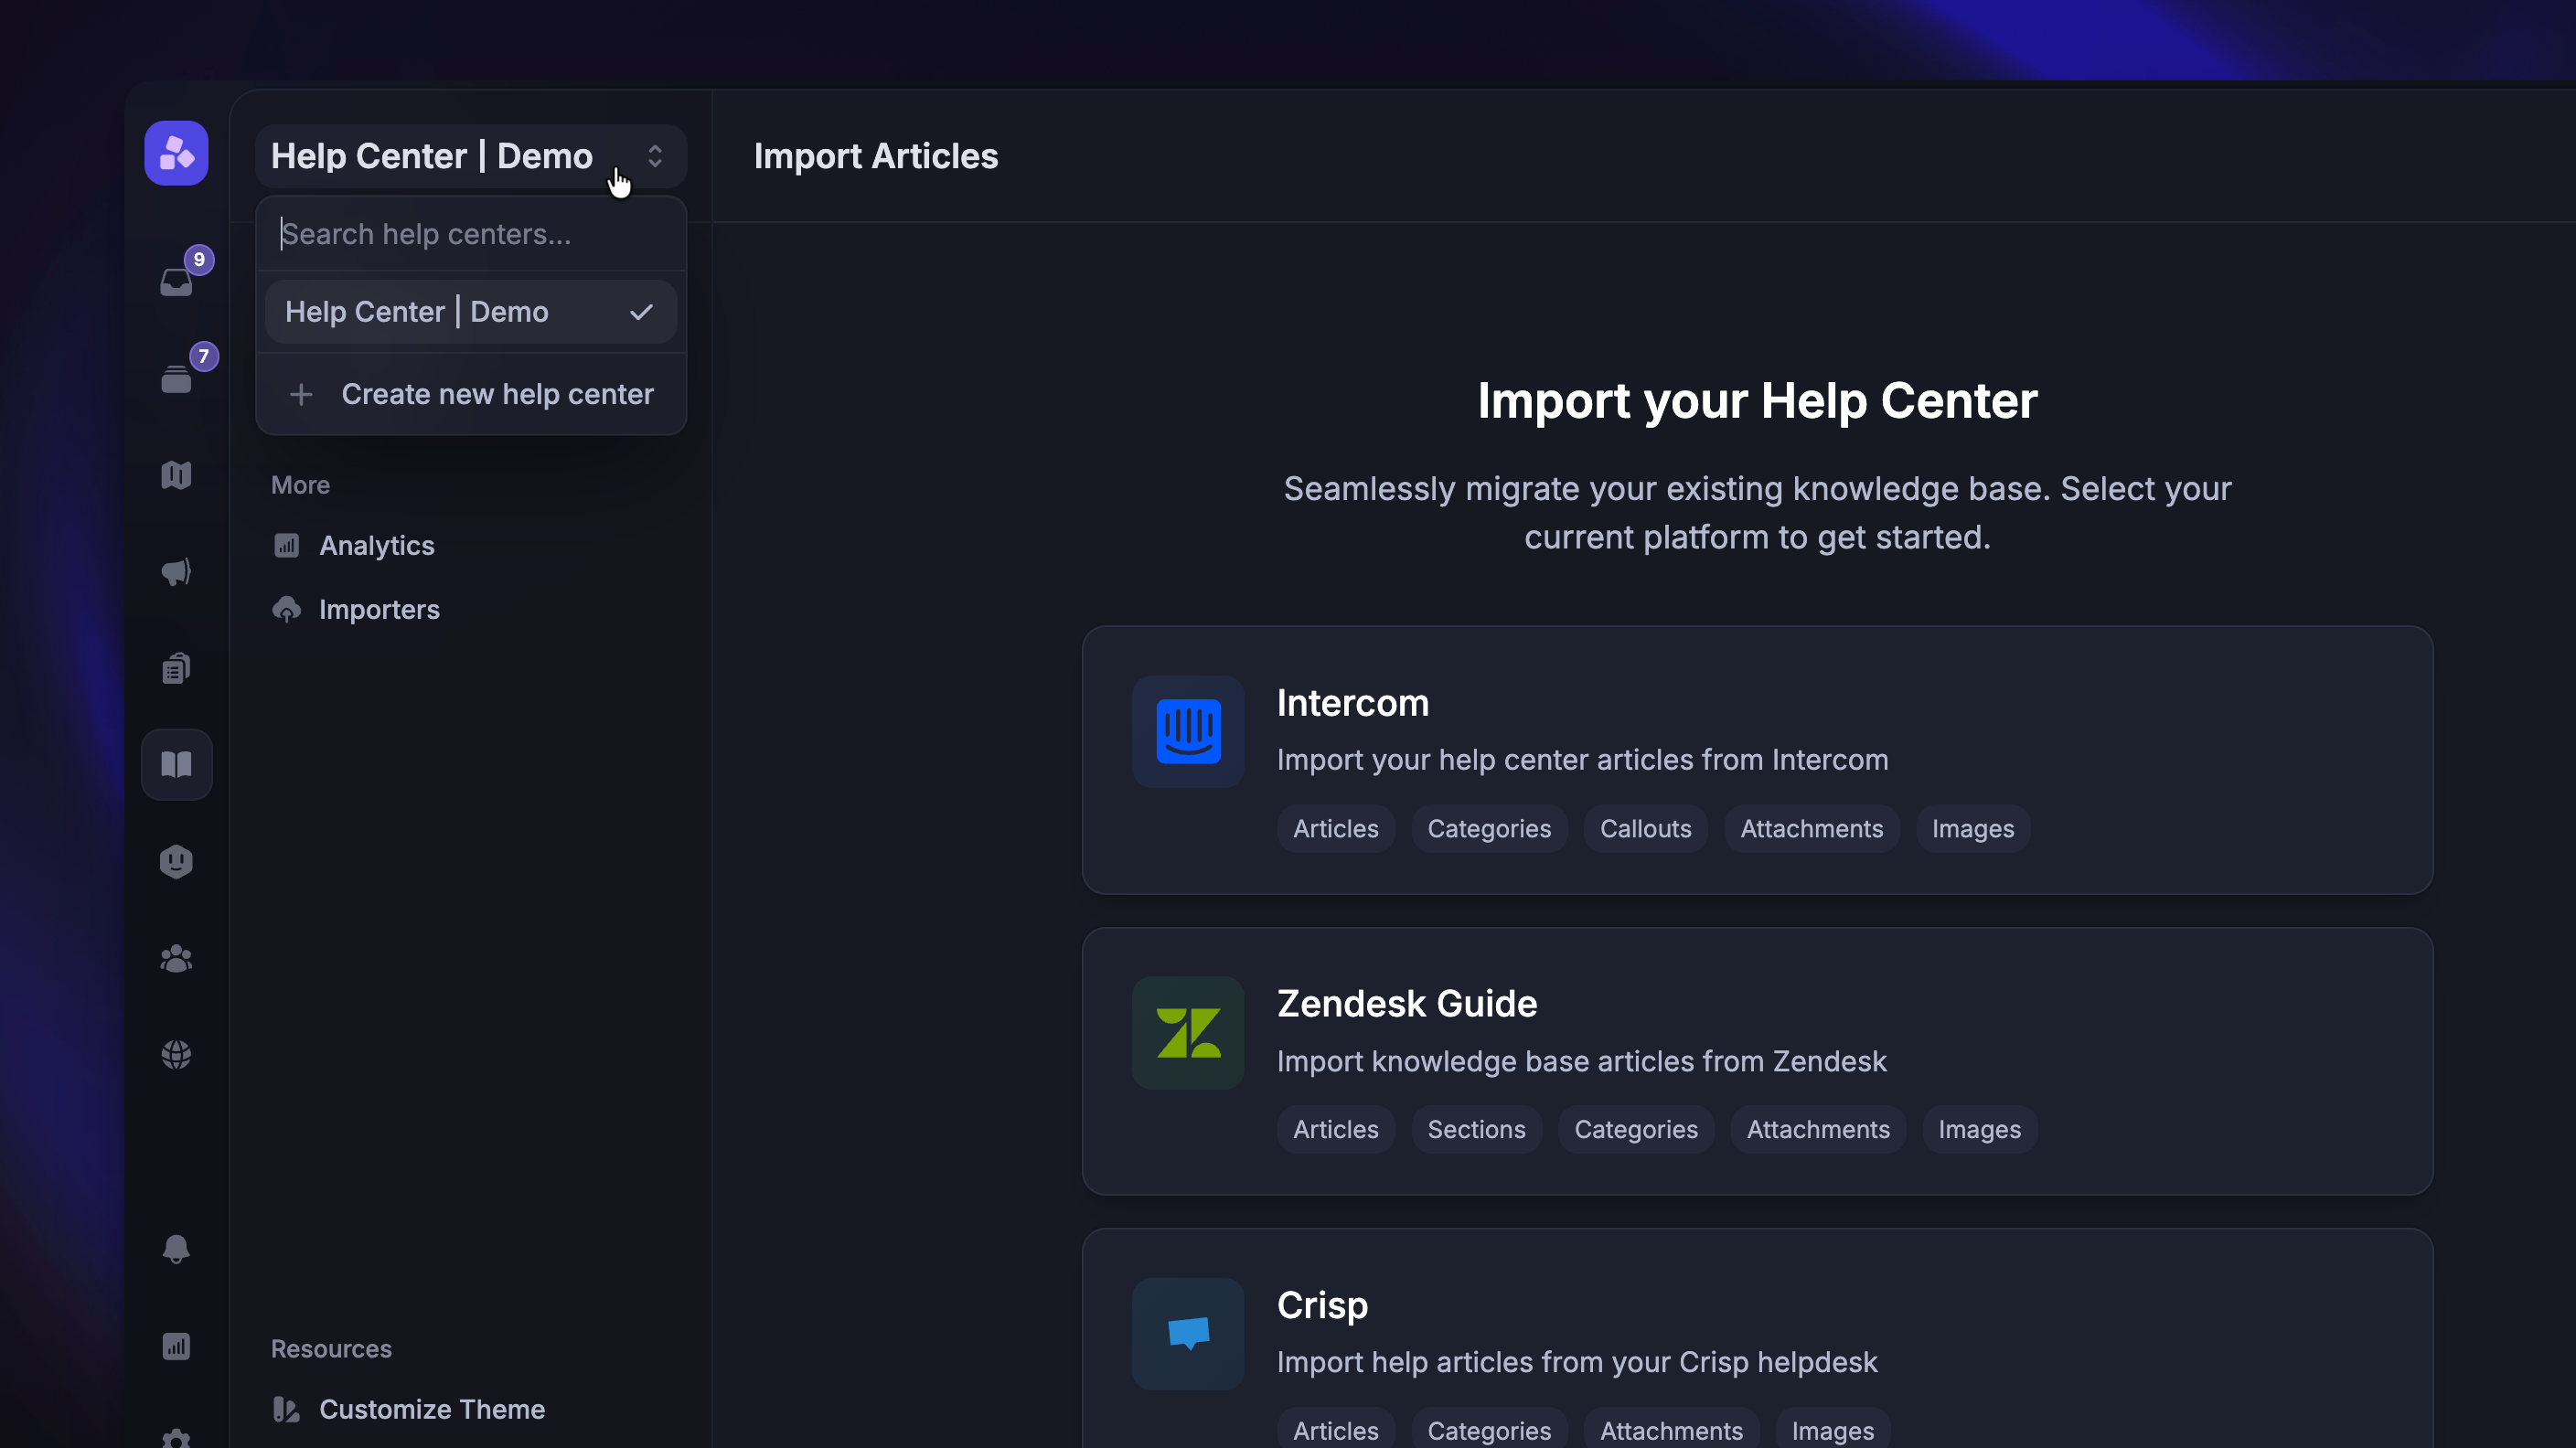The height and width of the screenshot is (1448, 2576).
Task: Select the Zendesk Guide import card
Action: coord(1757,1061)
